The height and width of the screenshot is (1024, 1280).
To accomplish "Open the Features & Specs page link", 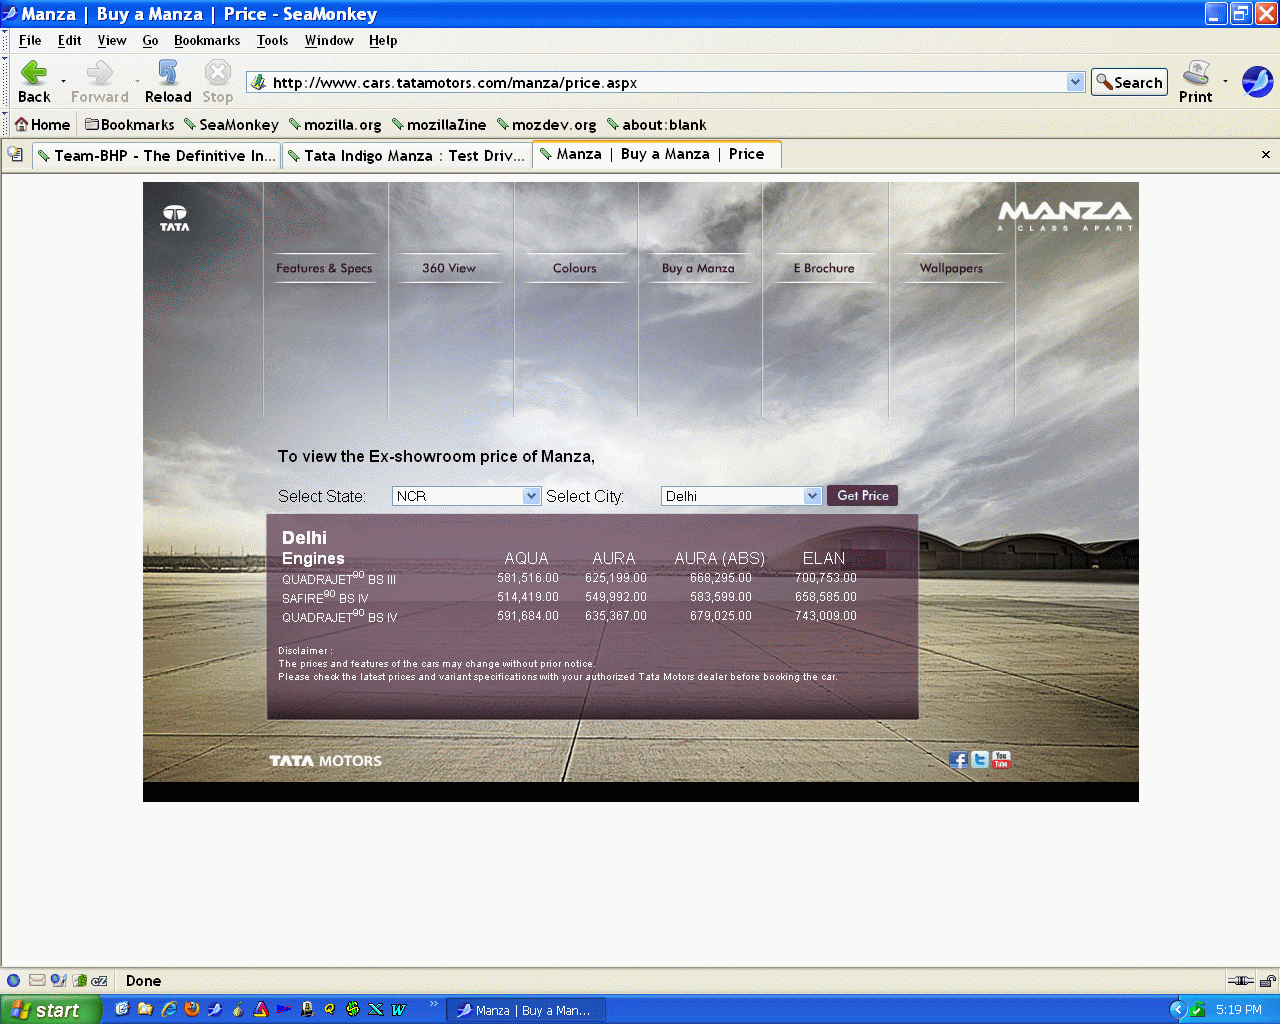I will [324, 268].
